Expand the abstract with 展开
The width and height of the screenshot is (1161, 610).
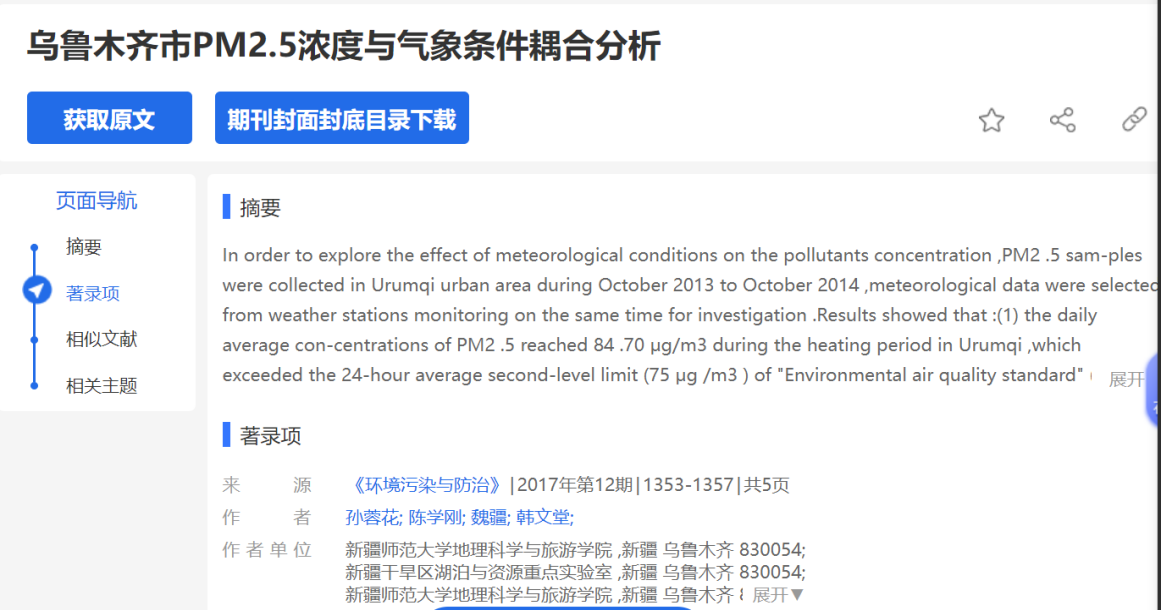(x=1126, y=379)
